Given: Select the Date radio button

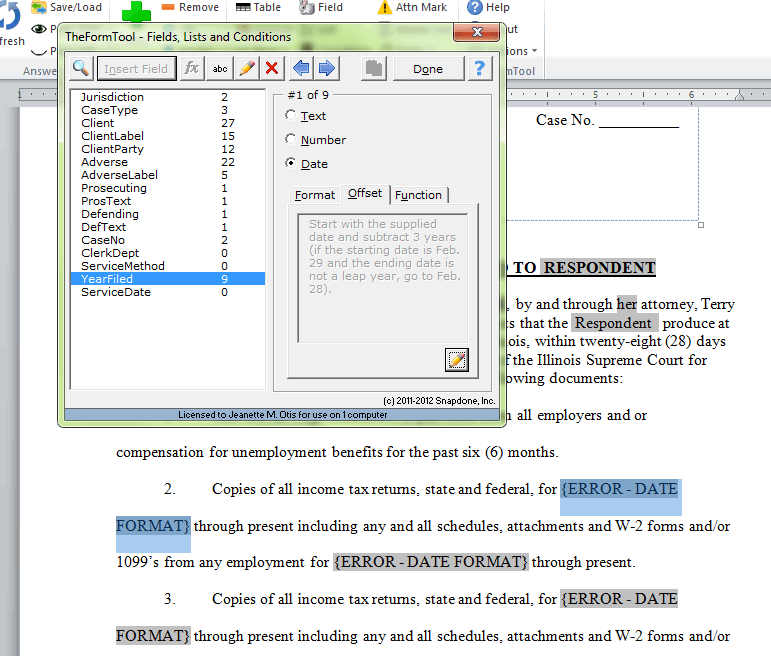Looking at the screenshot, I should pyautogui.click(x=292, y=164).
